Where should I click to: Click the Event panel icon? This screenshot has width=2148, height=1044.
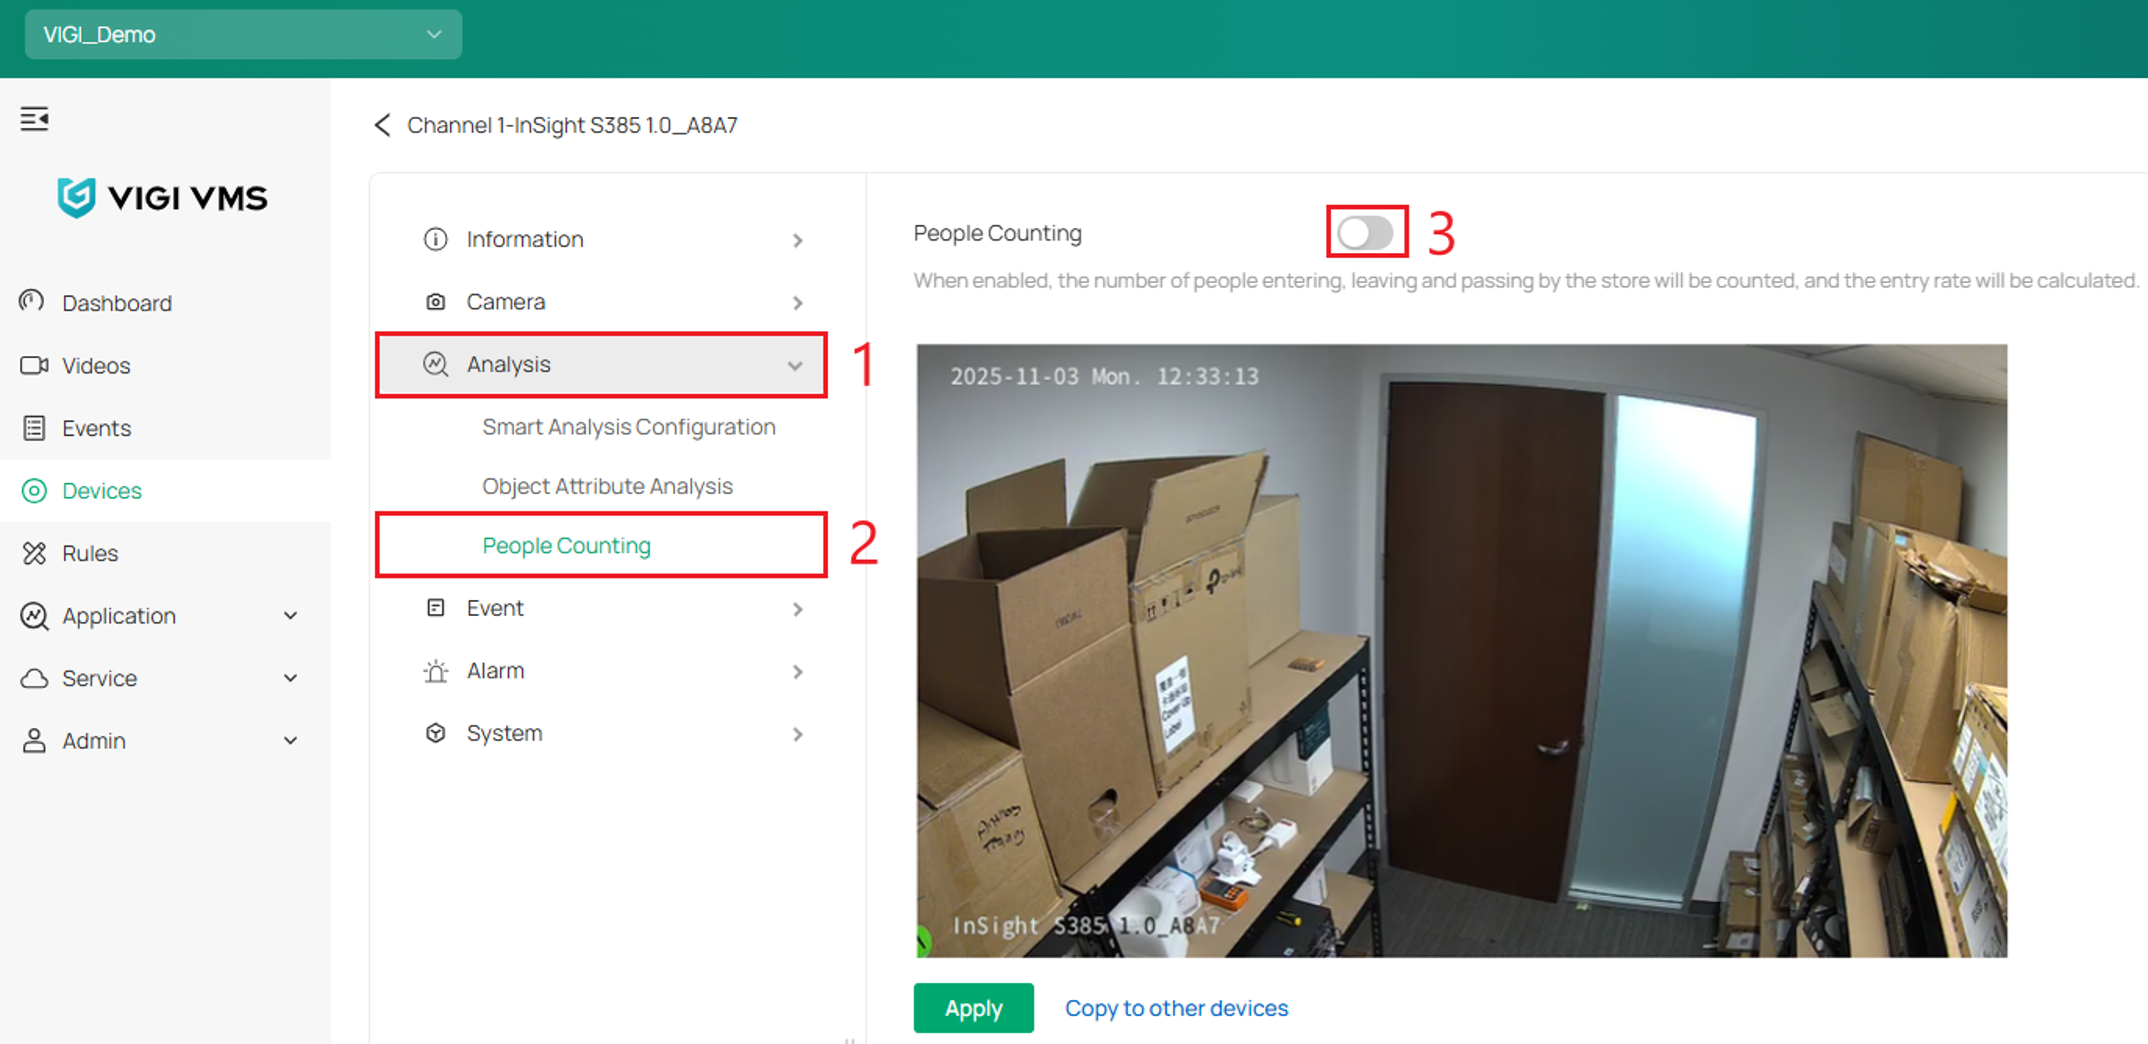click(435, 608)
